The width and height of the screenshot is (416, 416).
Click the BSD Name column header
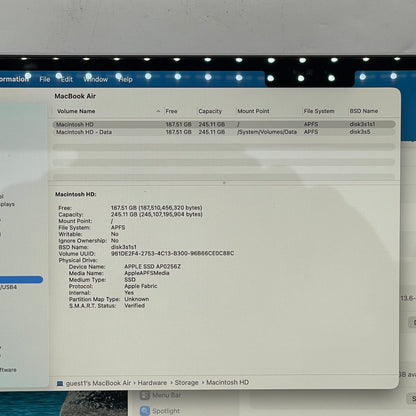point(364,111)
